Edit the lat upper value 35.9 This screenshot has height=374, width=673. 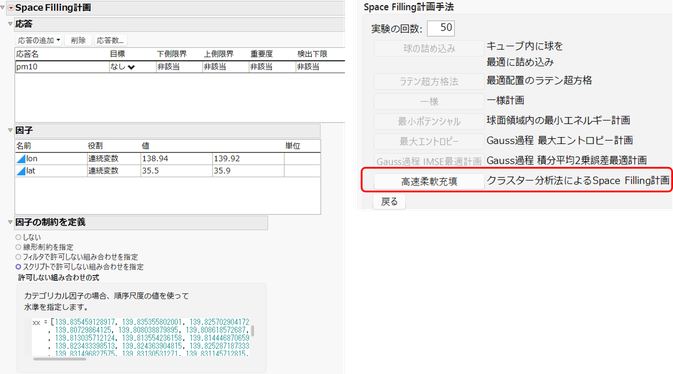pos(248,171)
